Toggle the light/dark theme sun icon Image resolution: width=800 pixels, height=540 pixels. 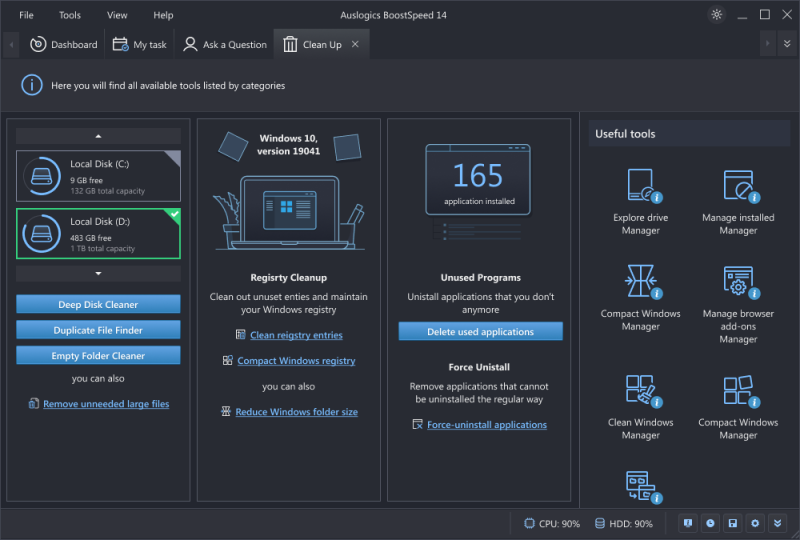(716, 14)
